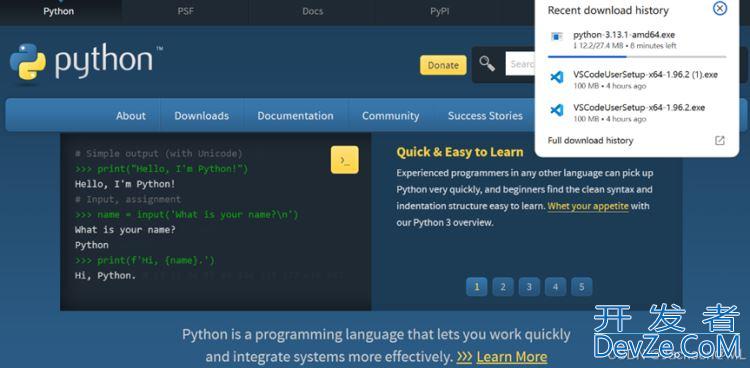Go to slide 1 of the carousel
The width and height of the screenshot is (750, 368).
point(476,287)
